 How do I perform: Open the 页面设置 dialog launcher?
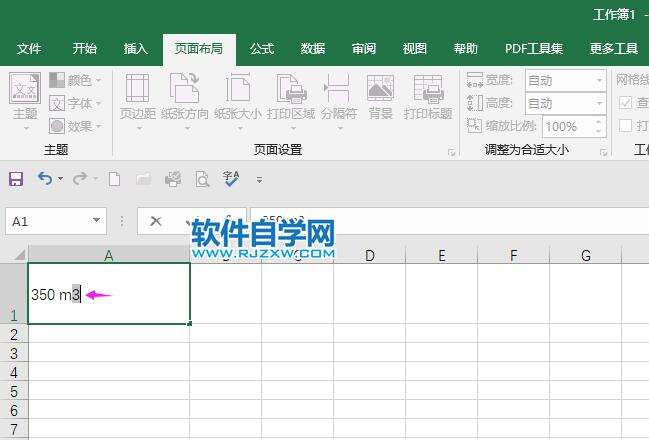click(451, 153)
